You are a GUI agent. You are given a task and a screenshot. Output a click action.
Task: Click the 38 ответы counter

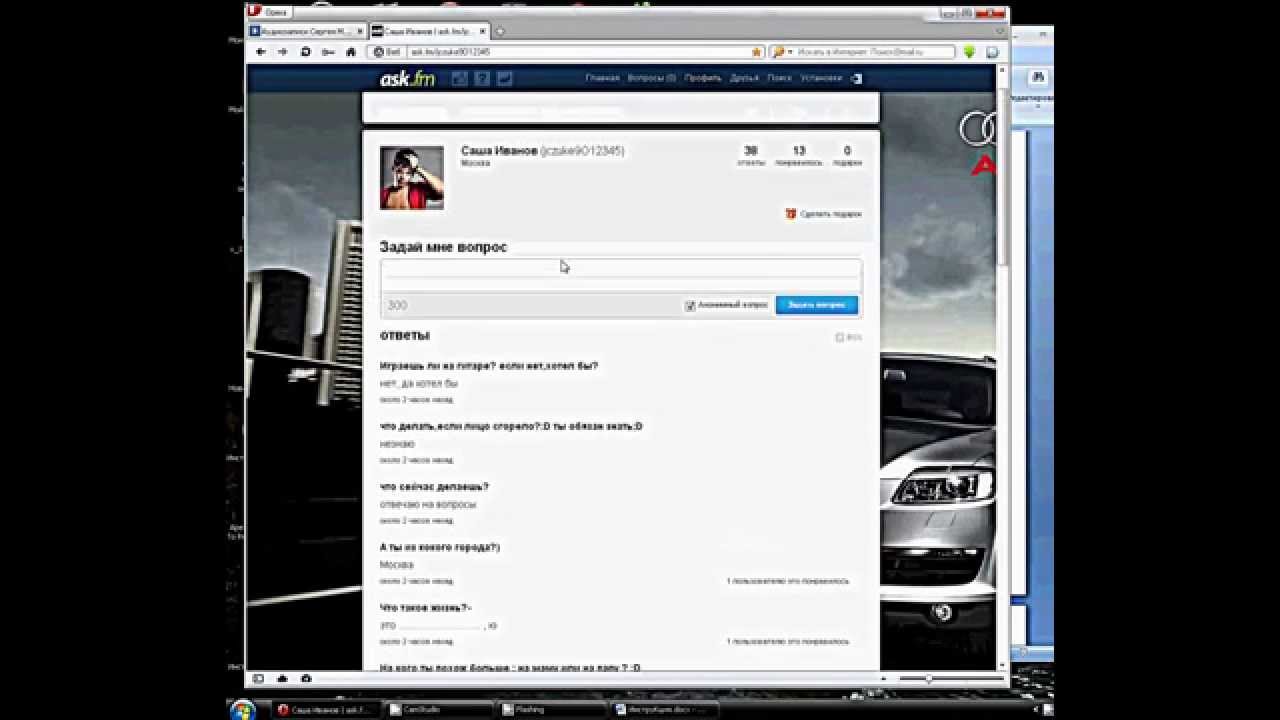pyautogui.click(x=751, y=155)
